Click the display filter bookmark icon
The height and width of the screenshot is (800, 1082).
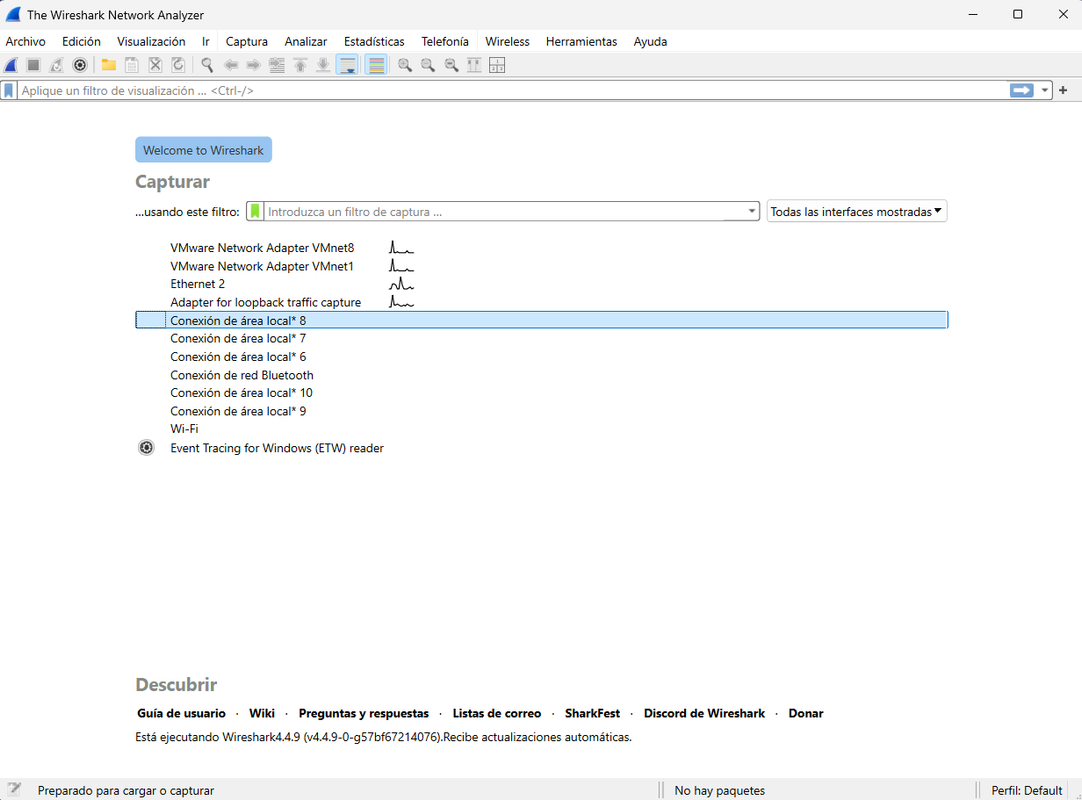click(9, 90)
